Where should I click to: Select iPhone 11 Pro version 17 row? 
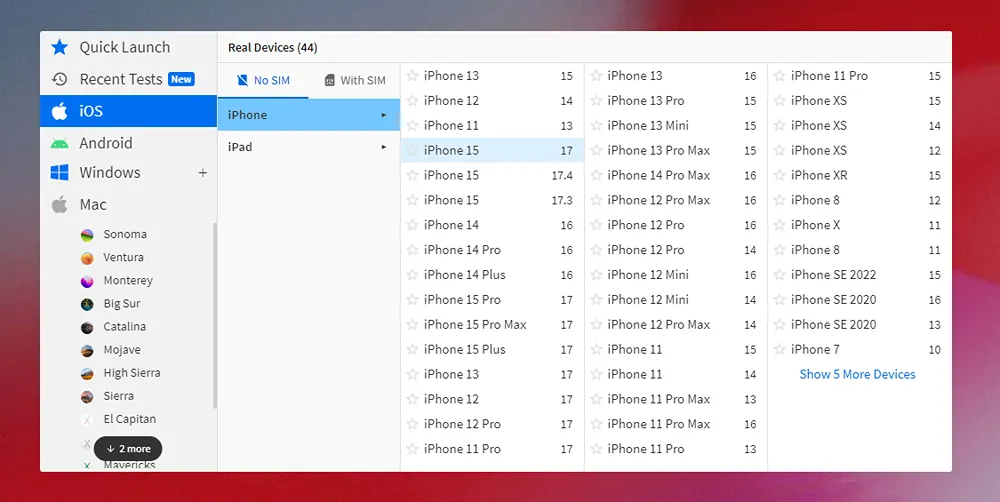pyautogui.click(x=492, y=449)
